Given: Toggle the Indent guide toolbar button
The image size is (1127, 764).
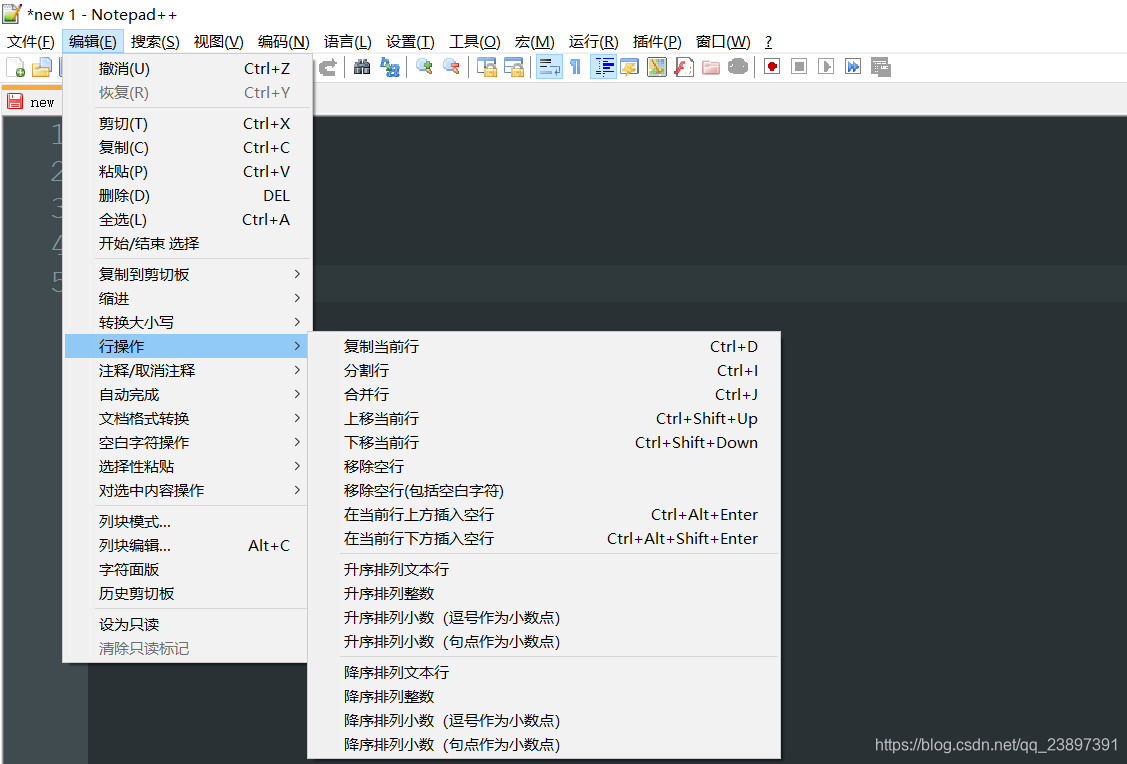Looking at the screenshot, I should pyautogui.click(x=604, y=67).
